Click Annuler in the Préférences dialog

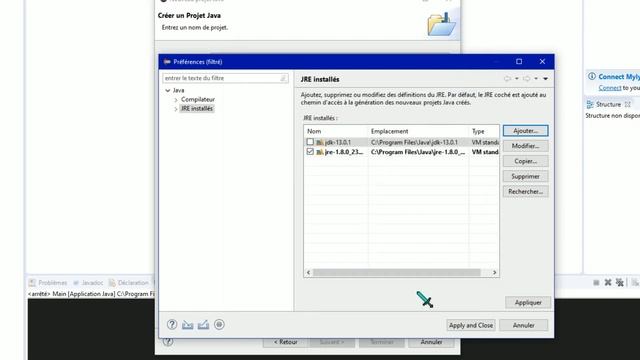[x=523, y=325]
